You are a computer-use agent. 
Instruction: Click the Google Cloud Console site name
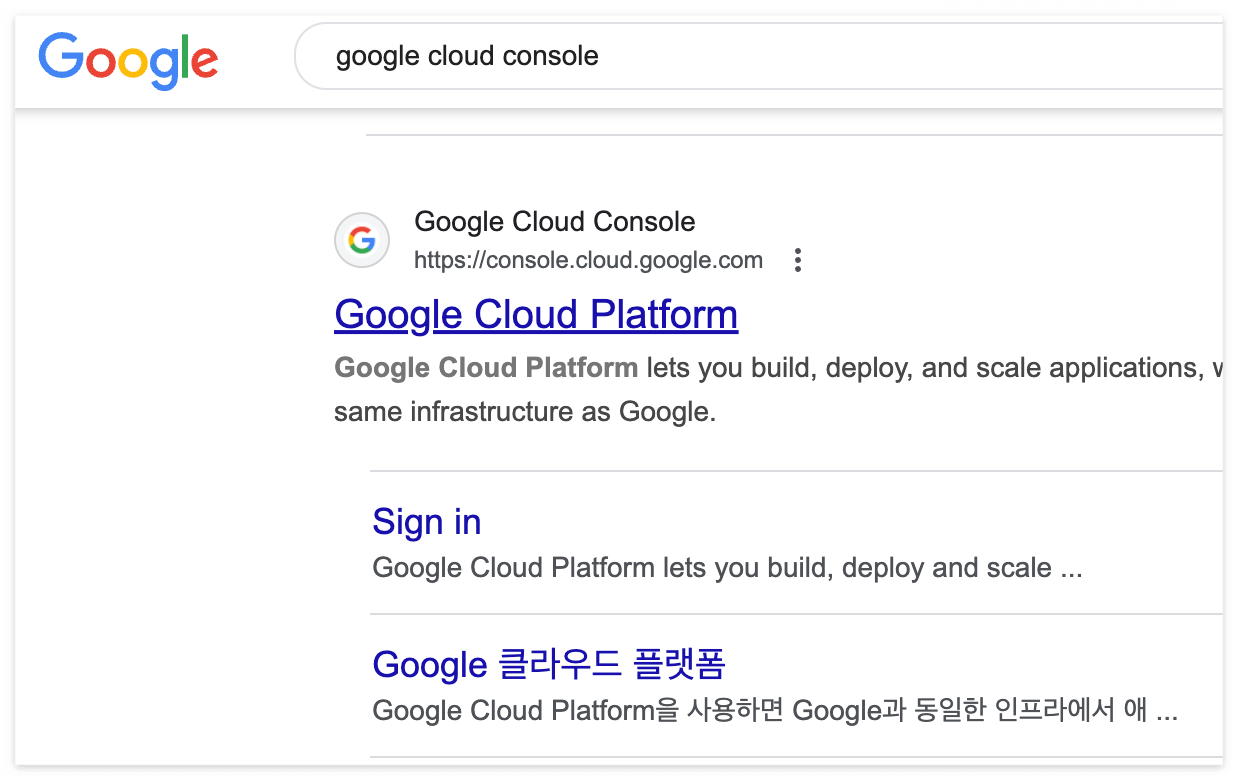pos(554,221)
